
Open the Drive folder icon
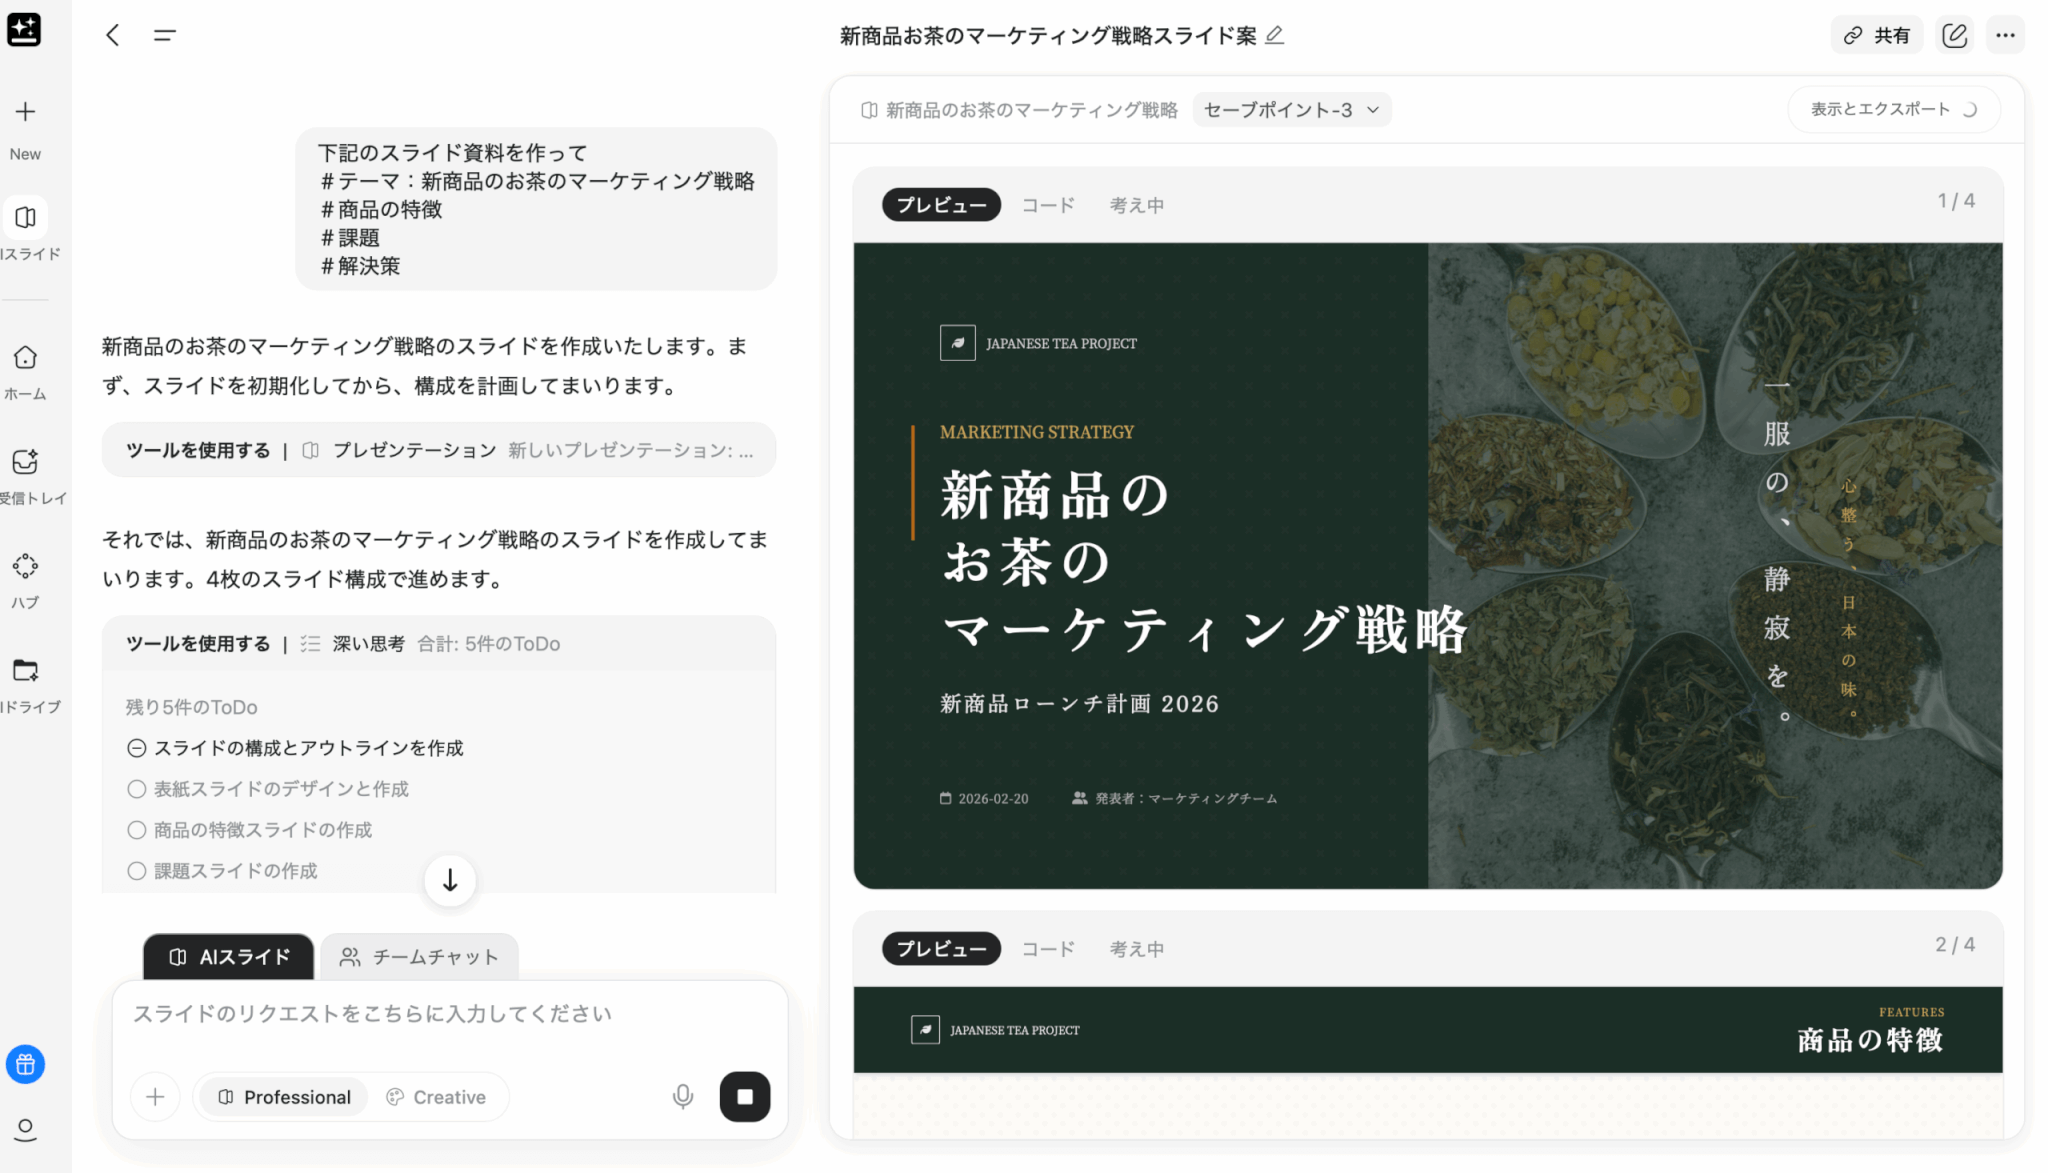tap(25, 670)
